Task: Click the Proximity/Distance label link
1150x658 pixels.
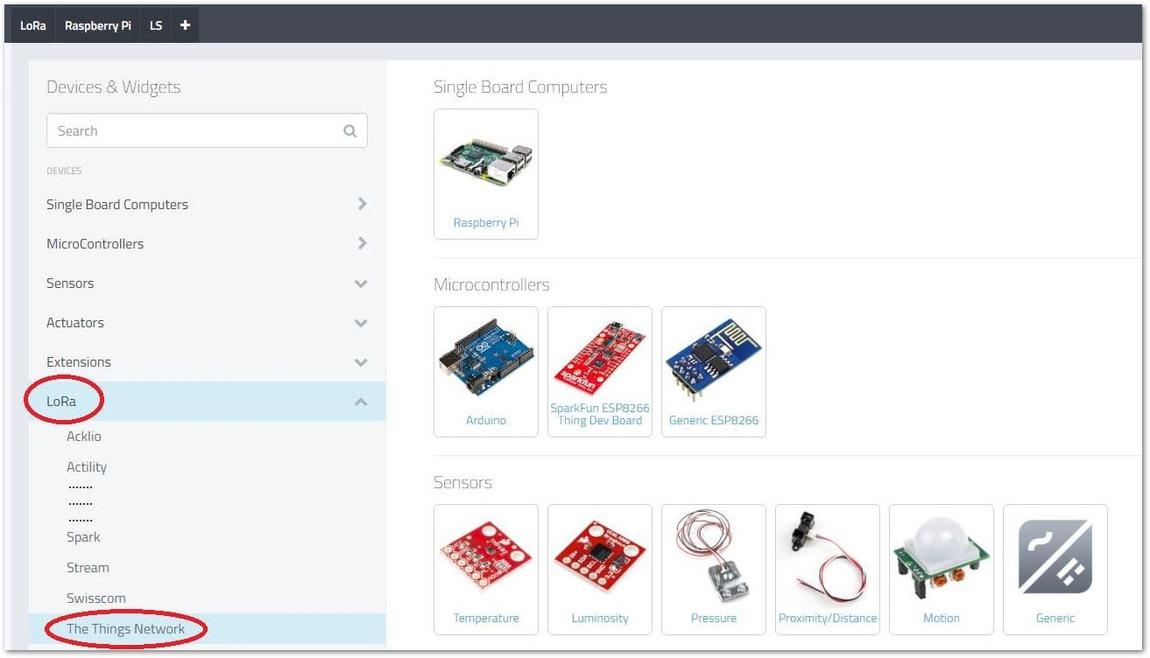Action: [827, 618]
